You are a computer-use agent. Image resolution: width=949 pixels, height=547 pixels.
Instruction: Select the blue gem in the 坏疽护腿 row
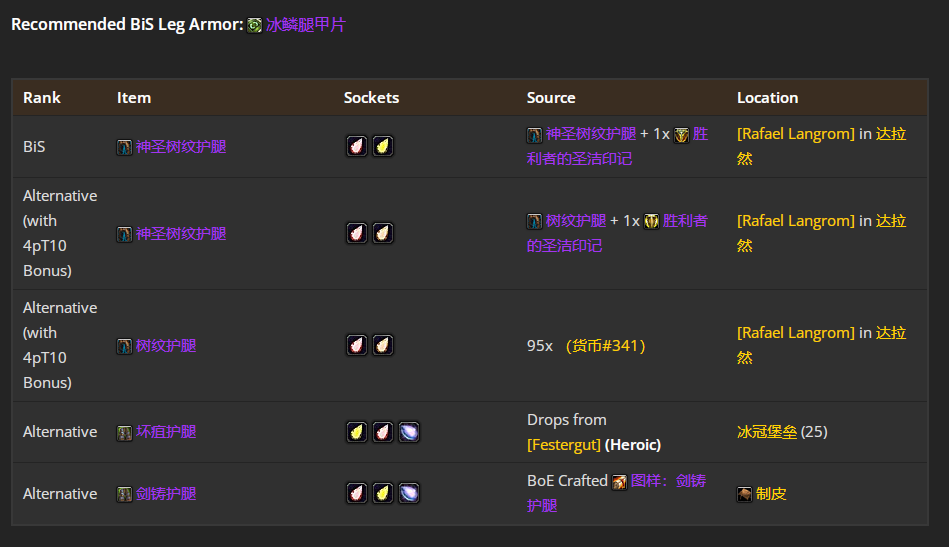tap(408, 432)
